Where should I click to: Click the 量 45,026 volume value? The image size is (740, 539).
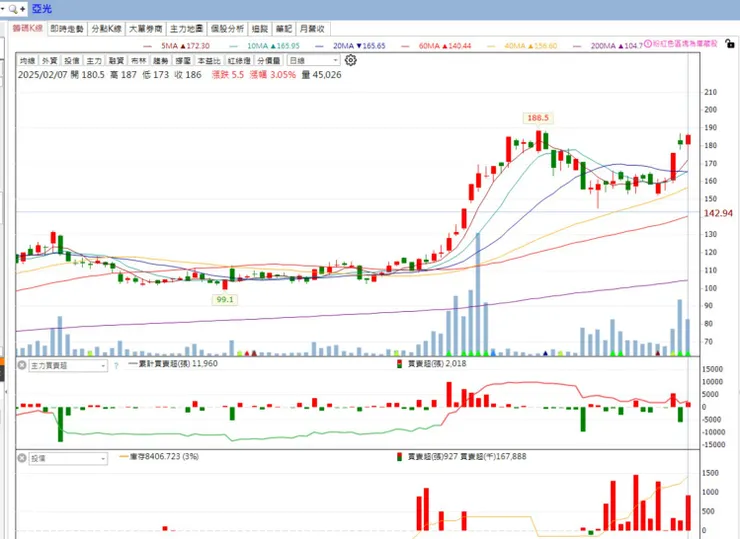click(x=321, y=75)
